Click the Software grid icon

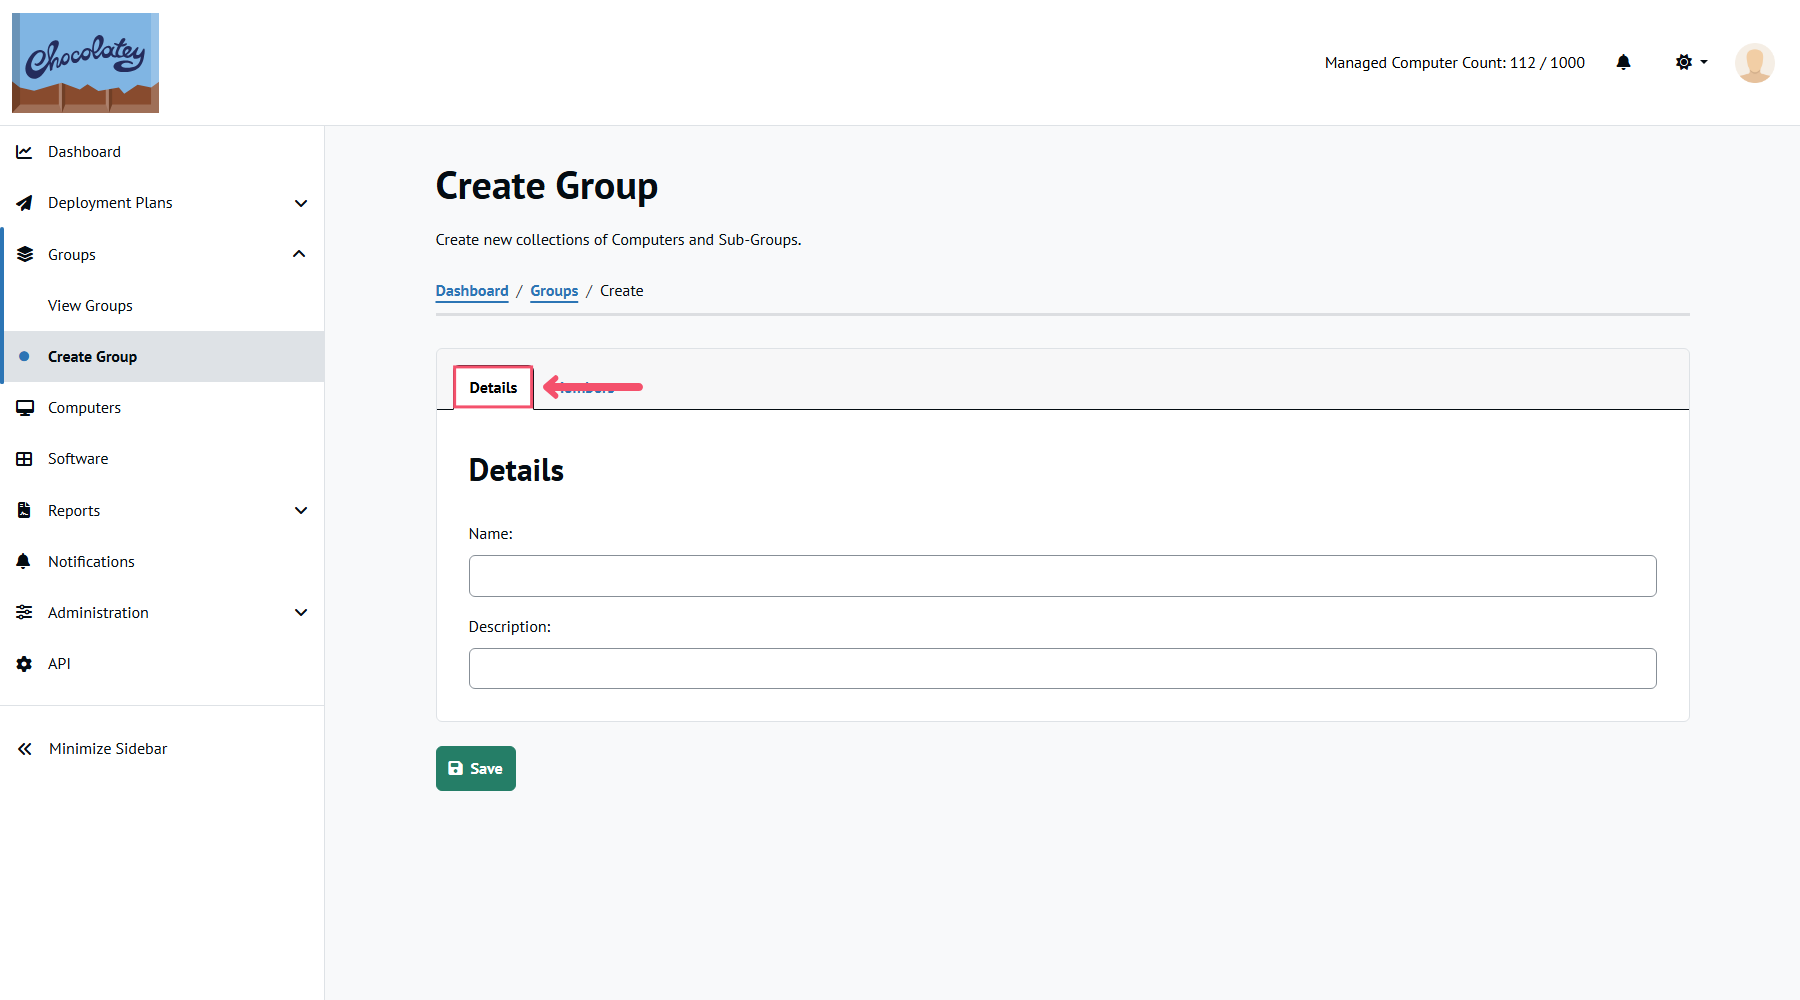click(24, 459)
